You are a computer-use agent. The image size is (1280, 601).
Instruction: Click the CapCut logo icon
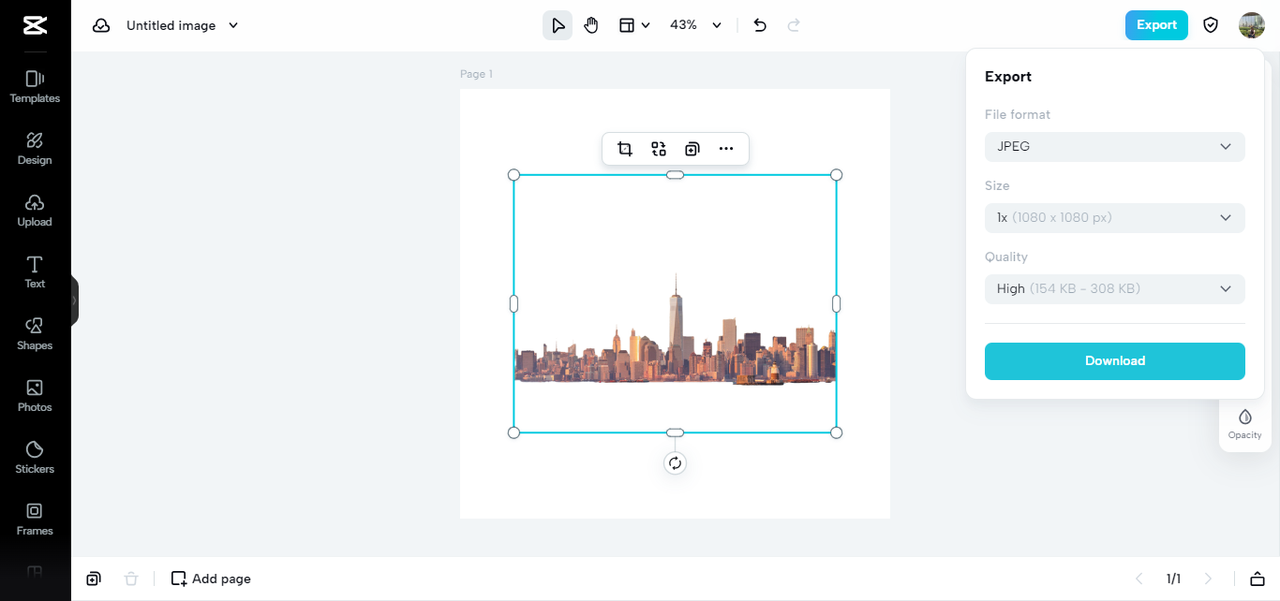[35, 25]
